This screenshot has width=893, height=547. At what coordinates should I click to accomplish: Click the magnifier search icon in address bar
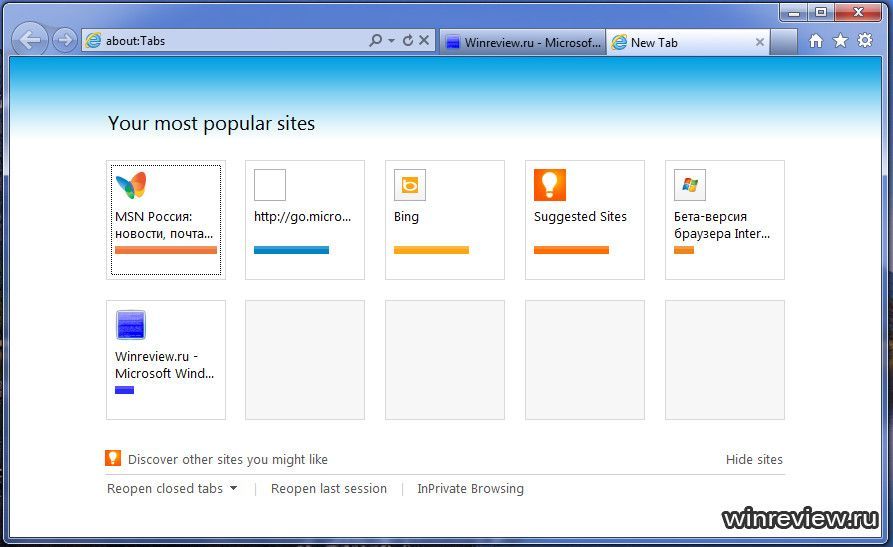click(x=375, y=41)
